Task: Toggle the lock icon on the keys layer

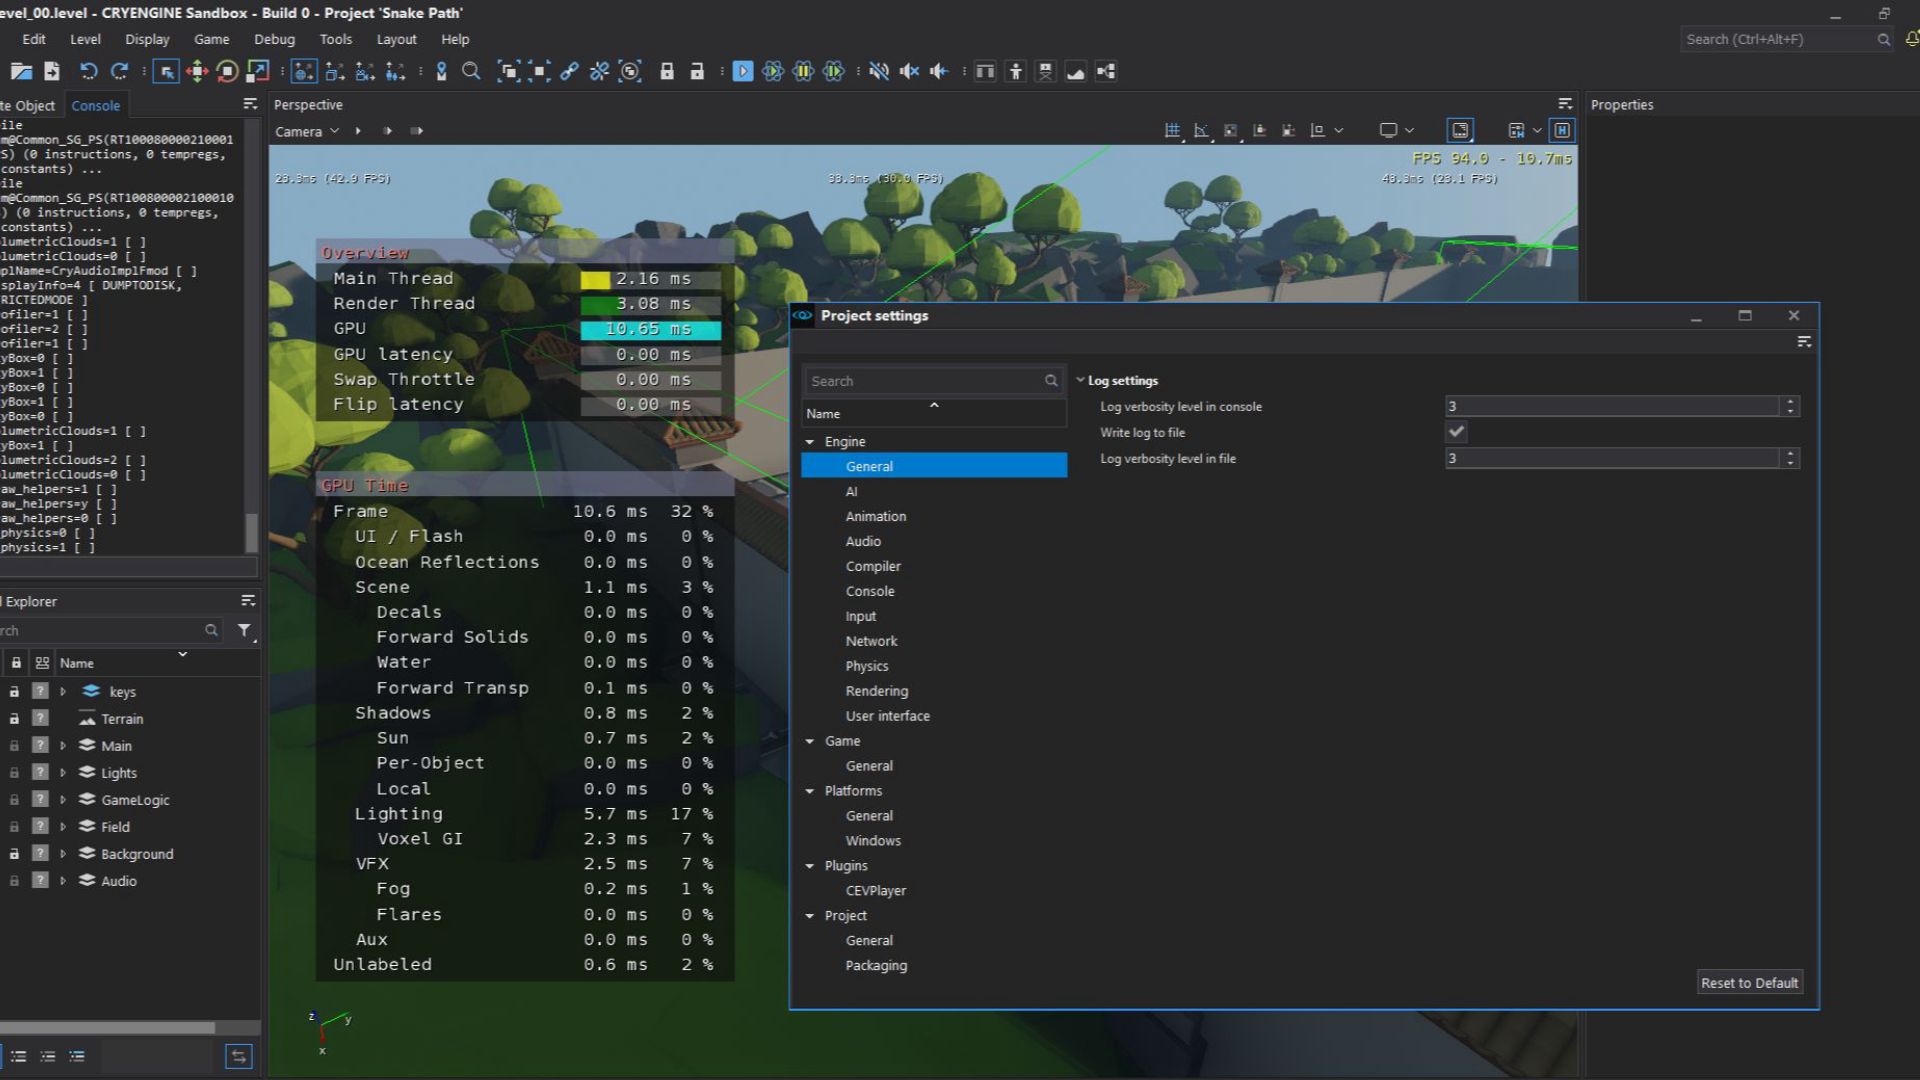Action: 14,692
